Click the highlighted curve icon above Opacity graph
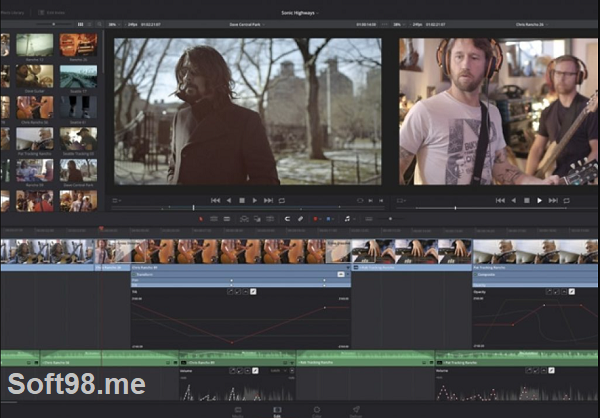 (x=572, y=292)
